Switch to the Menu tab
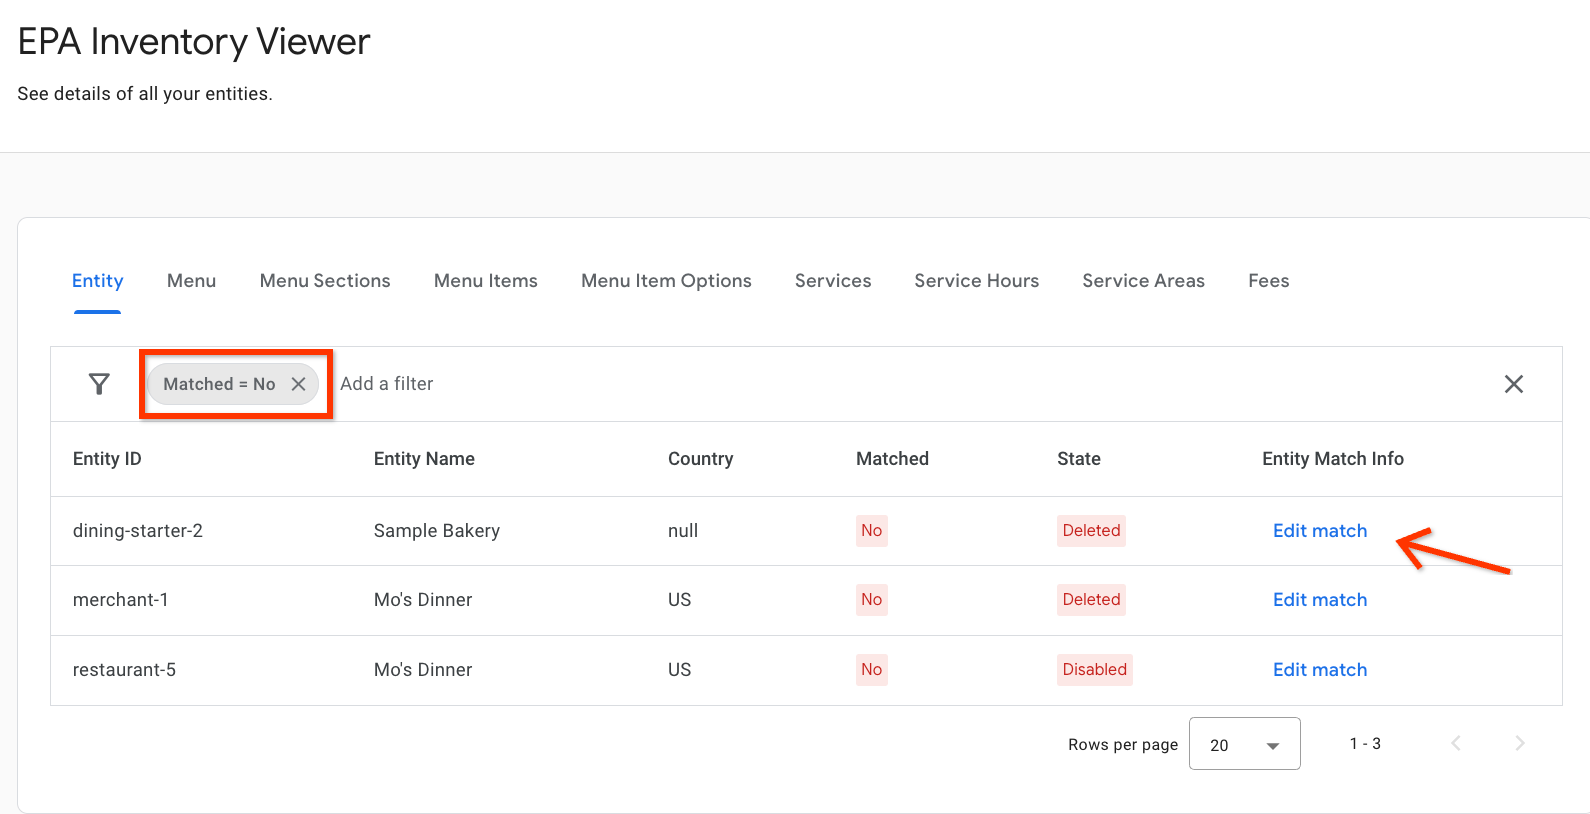1590x814 pixels. 191,281
